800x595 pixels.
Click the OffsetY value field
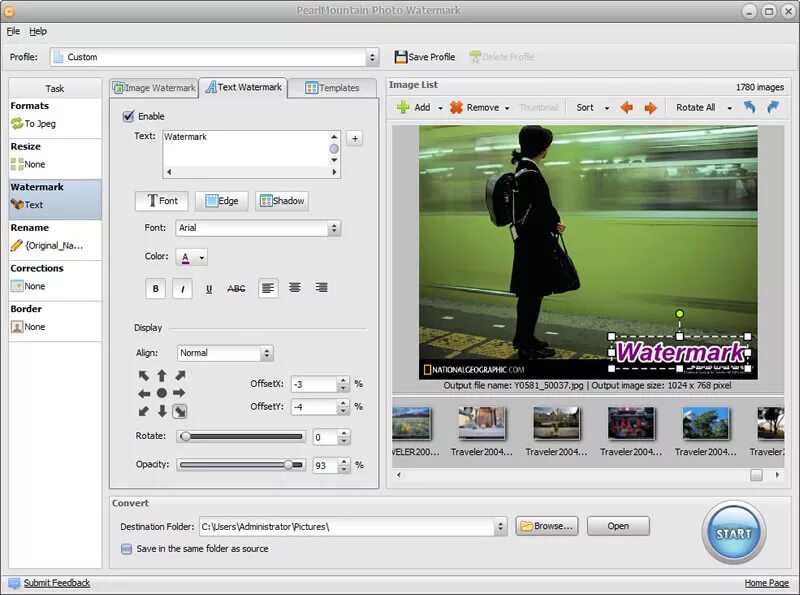(314, 407)
